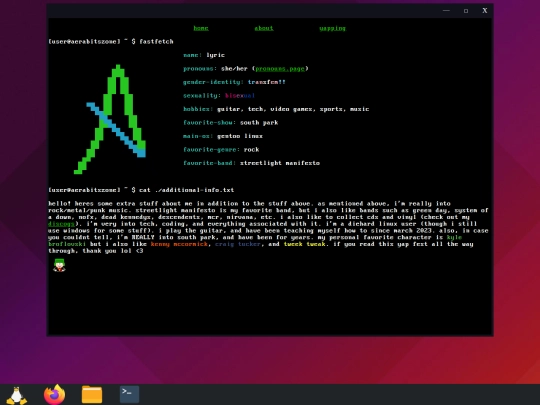
Task: Select the name value 'lyric'
Action: click(216, 55)
